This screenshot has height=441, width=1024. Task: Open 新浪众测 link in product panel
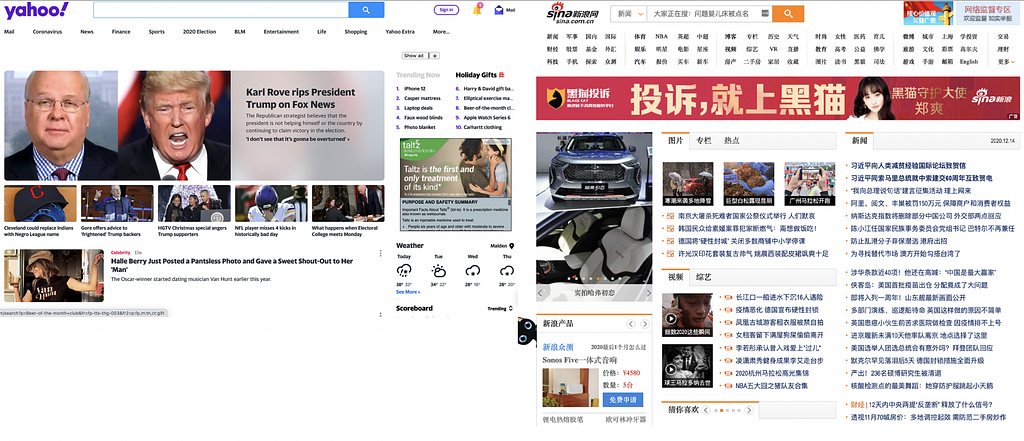[558, 347]
